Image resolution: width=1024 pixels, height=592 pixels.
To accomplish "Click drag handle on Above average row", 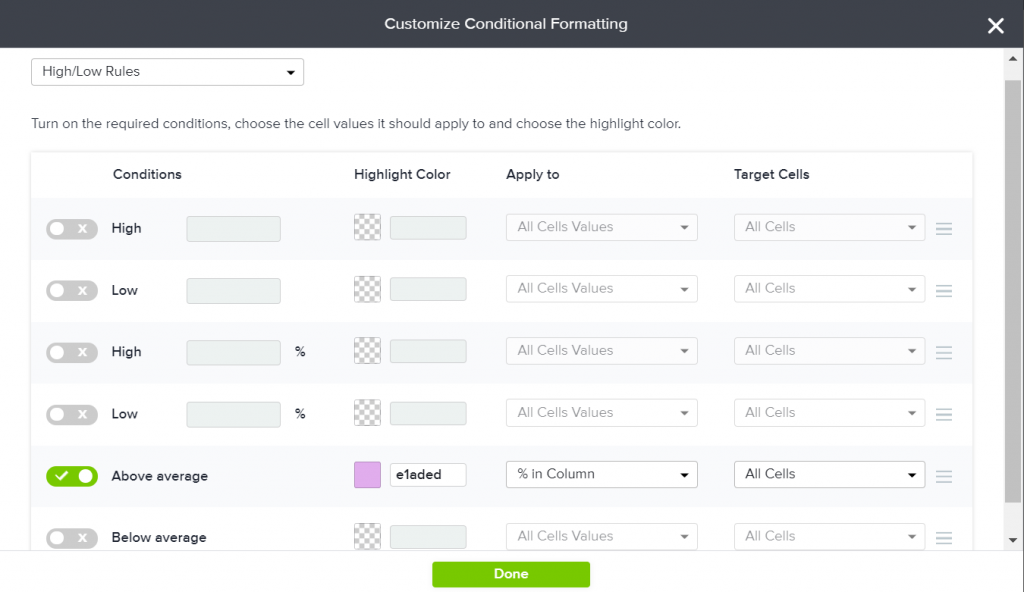I will 943,477.
